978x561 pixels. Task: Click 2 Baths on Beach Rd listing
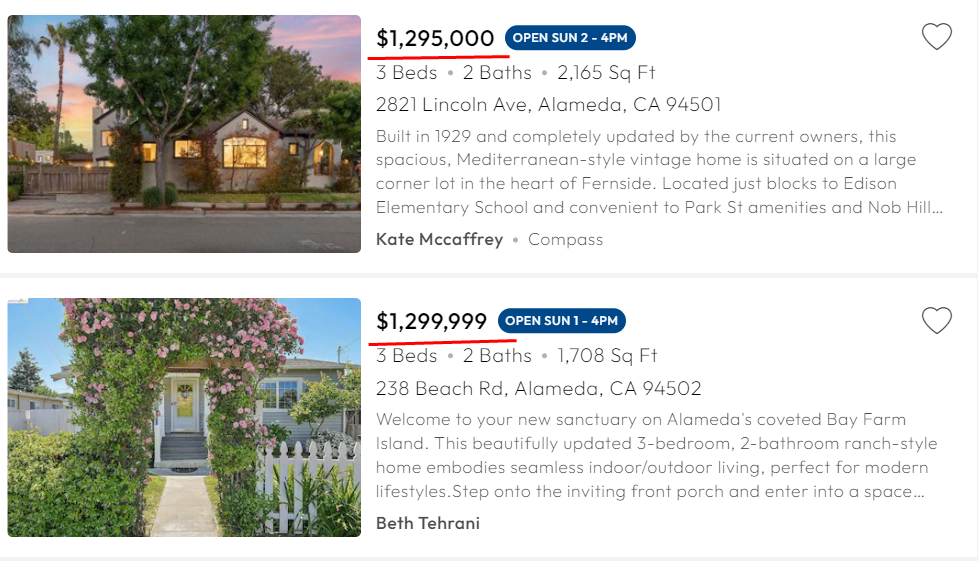coord(497,356)
